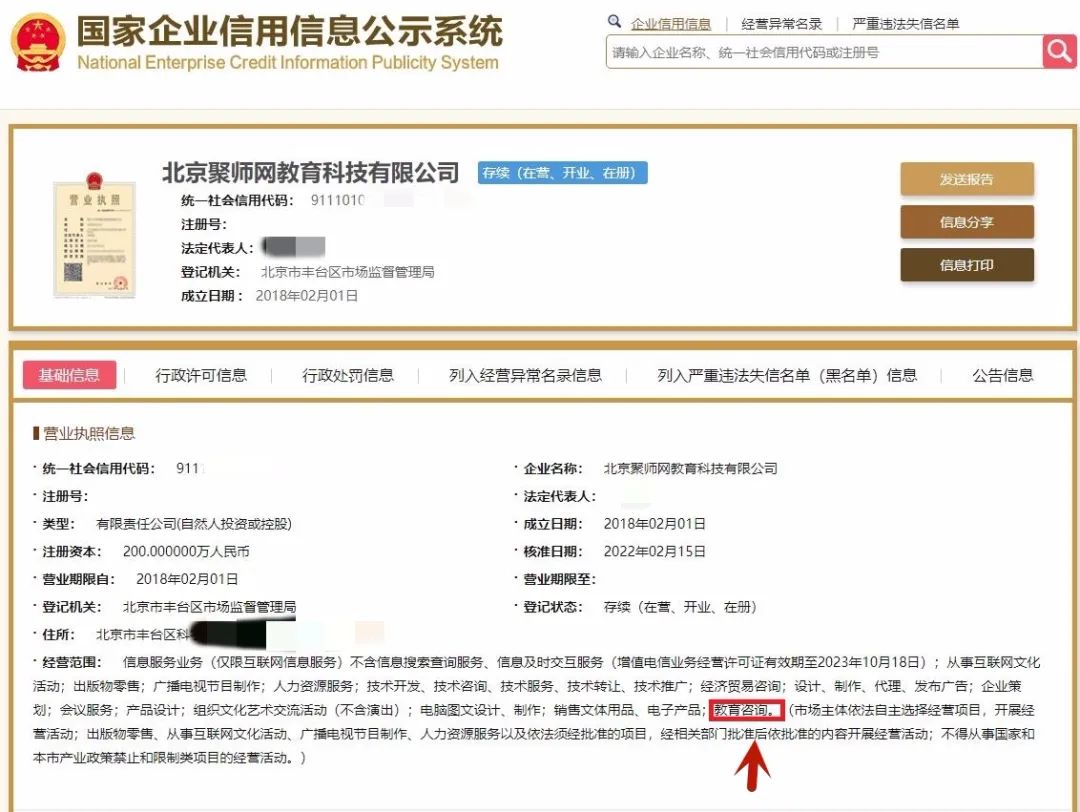
Task: Open the 列入经营异常名录信息 tab
Action: pos(526,375)
